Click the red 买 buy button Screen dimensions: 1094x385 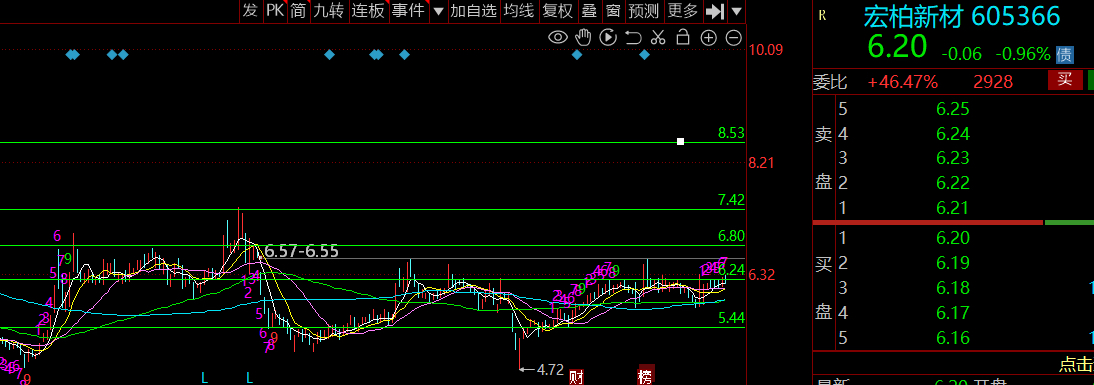coord(1065,80)
